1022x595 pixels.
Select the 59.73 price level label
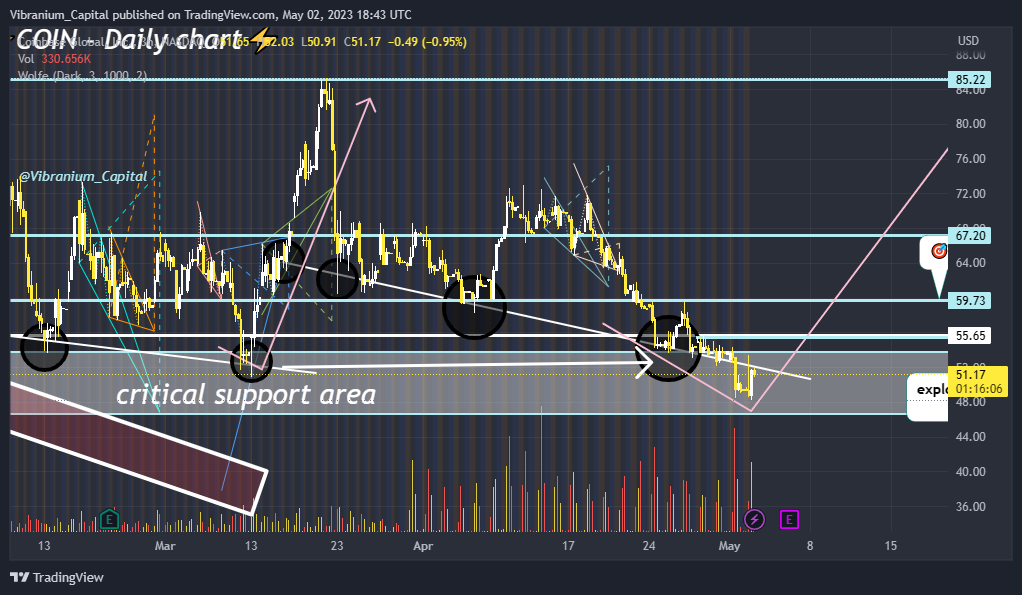[x=970, y=300]
